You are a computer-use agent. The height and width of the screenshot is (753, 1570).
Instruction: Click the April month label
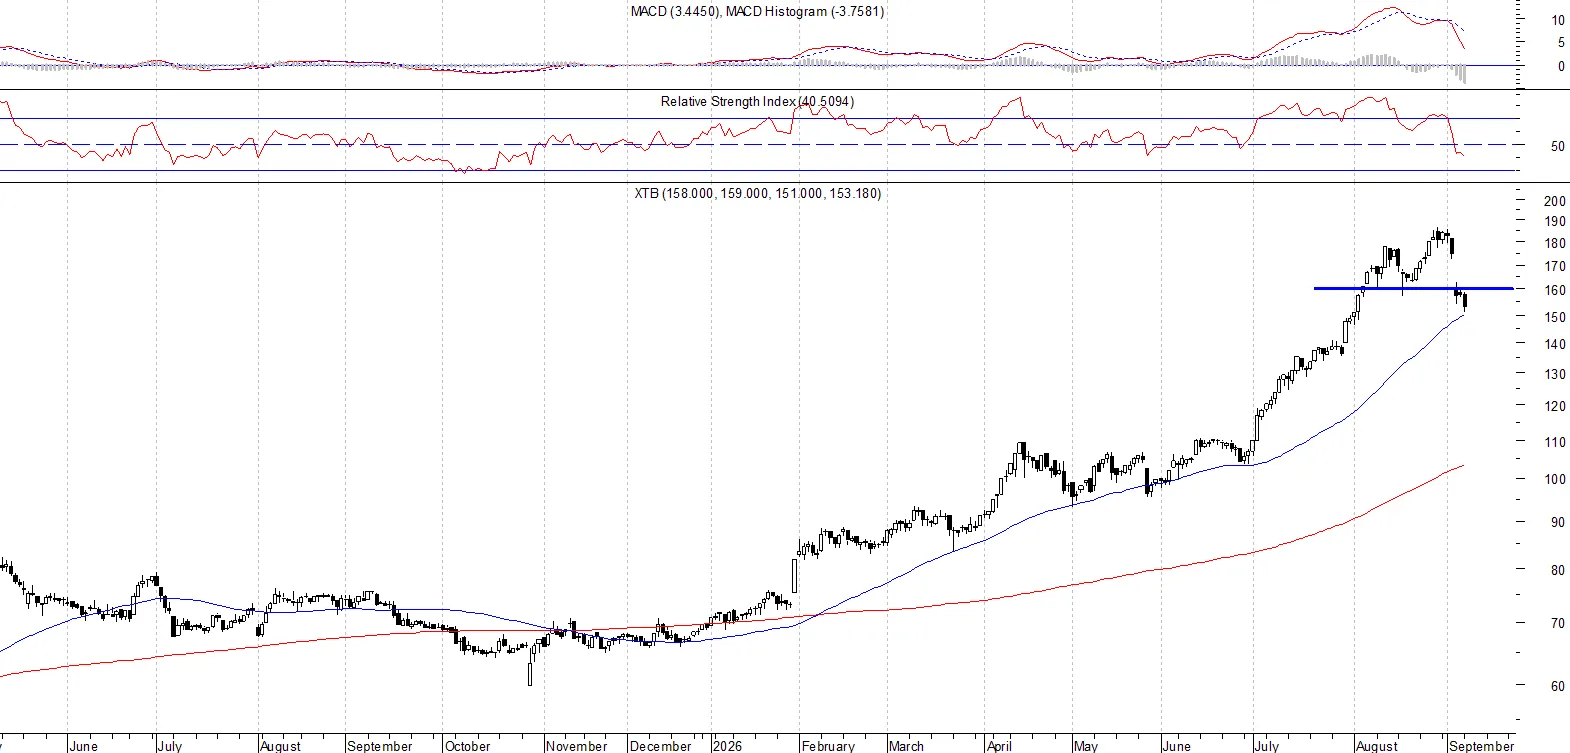[999, 745]
